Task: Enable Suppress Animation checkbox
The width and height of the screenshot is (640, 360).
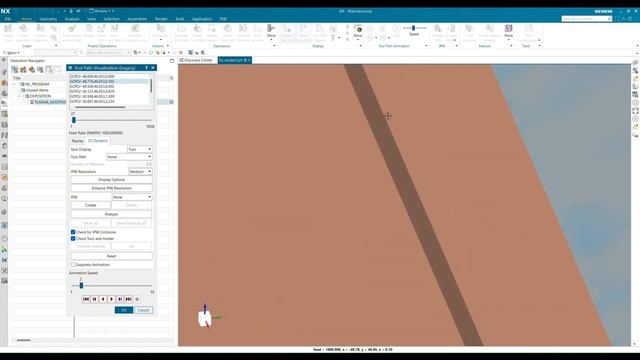Action: coord(73,264)
